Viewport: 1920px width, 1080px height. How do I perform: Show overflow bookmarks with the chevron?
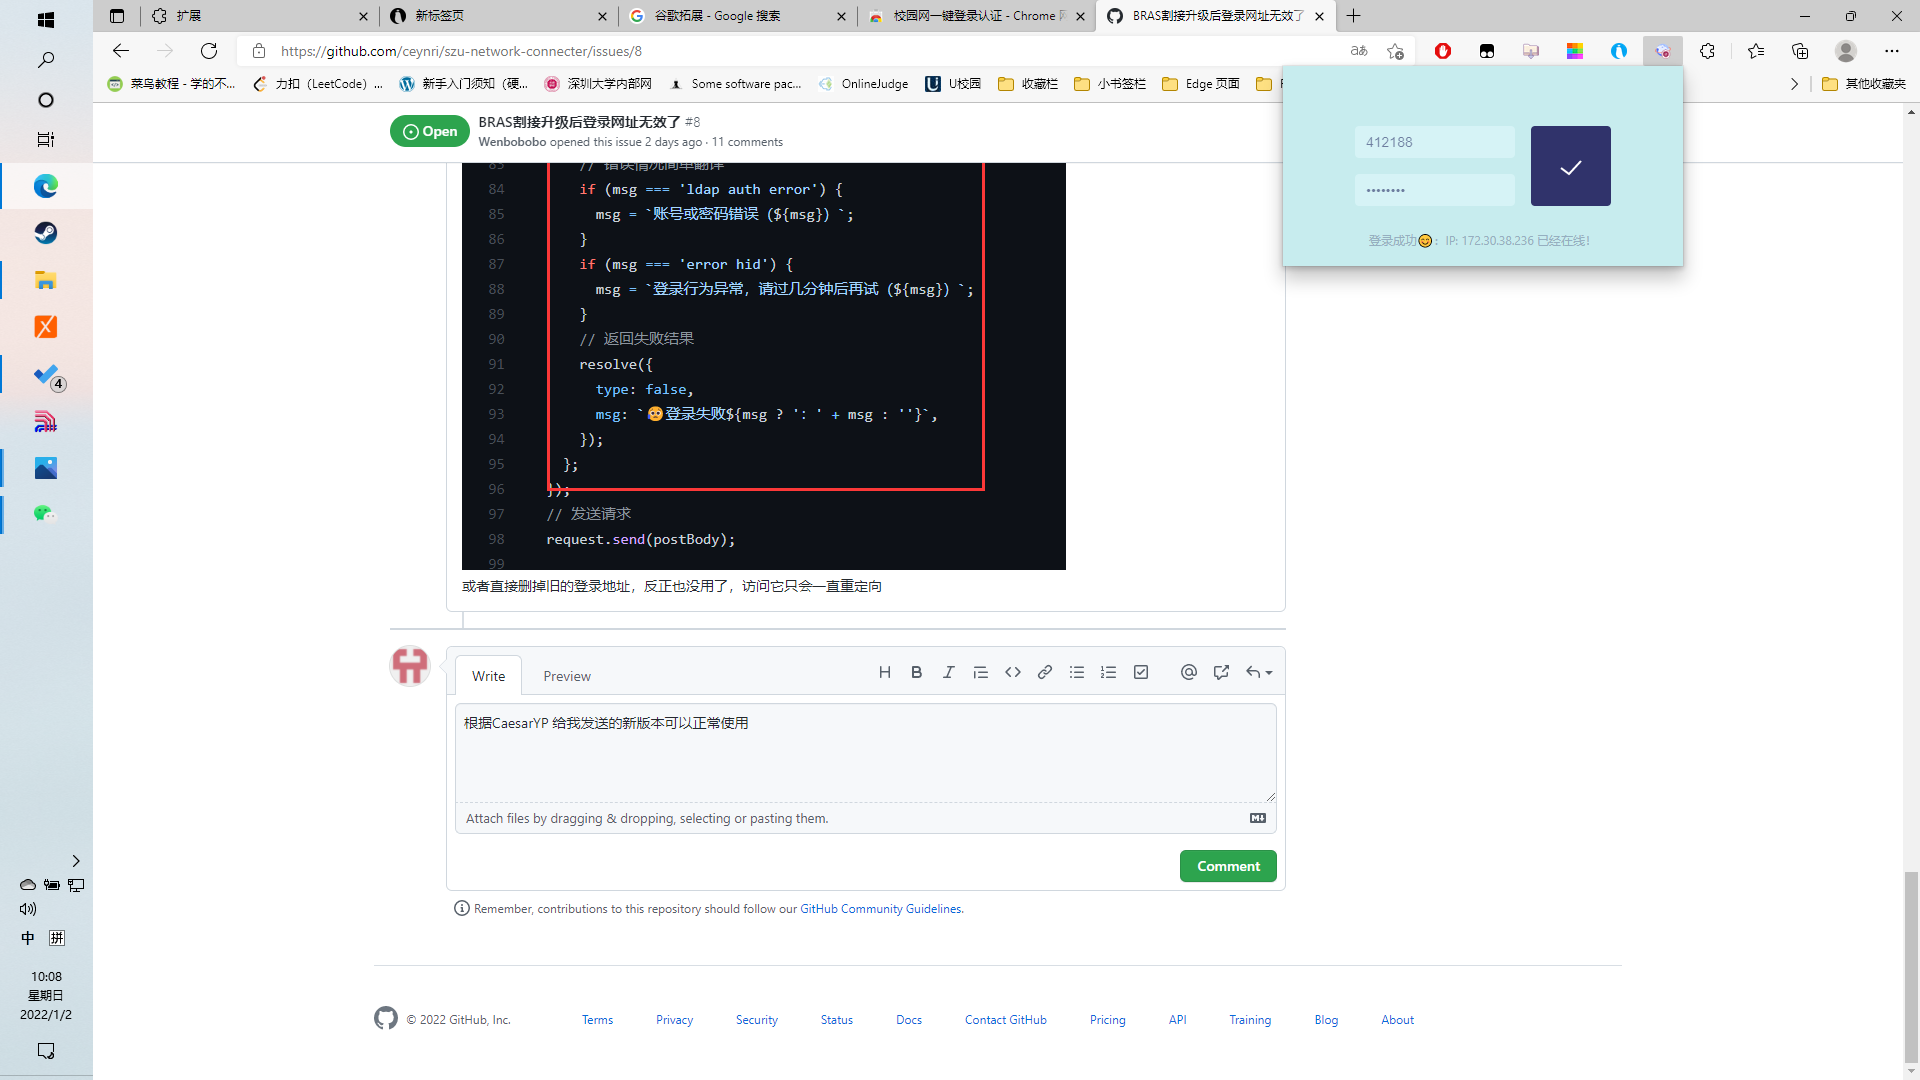coord(1794,84)
